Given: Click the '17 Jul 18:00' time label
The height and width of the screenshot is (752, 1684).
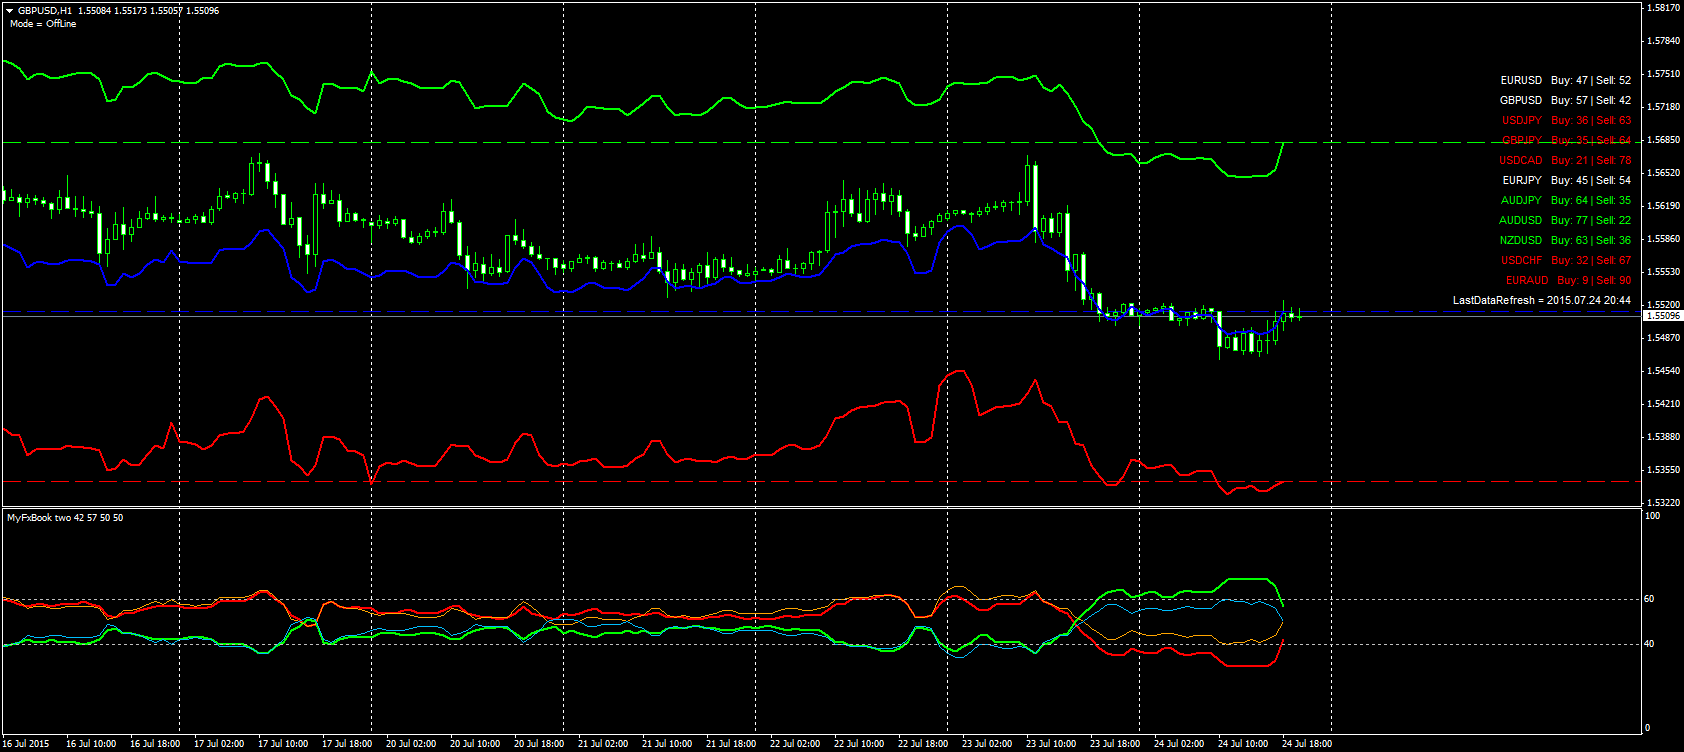Looking at the screenshot, I should click(347, 744).
